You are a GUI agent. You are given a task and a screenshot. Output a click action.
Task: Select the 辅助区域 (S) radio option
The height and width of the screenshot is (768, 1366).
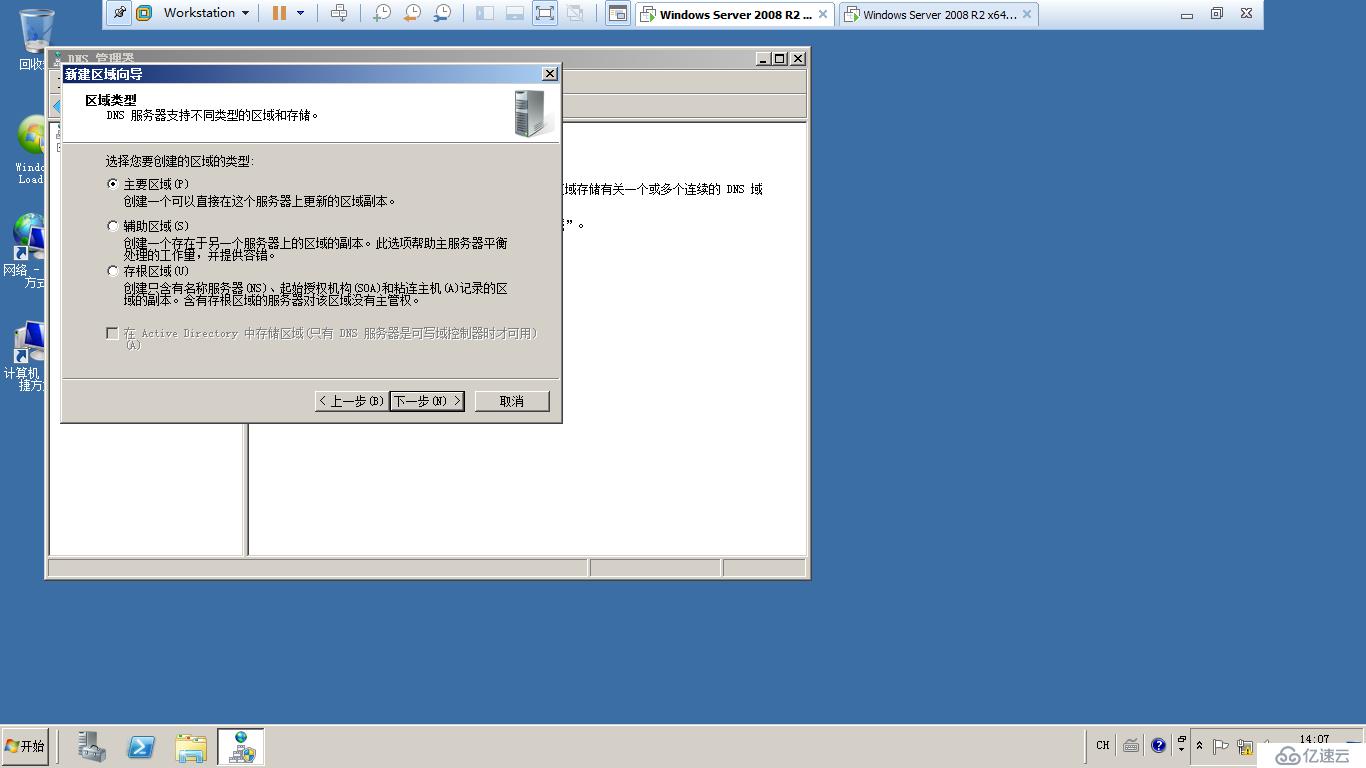point(113,226)
